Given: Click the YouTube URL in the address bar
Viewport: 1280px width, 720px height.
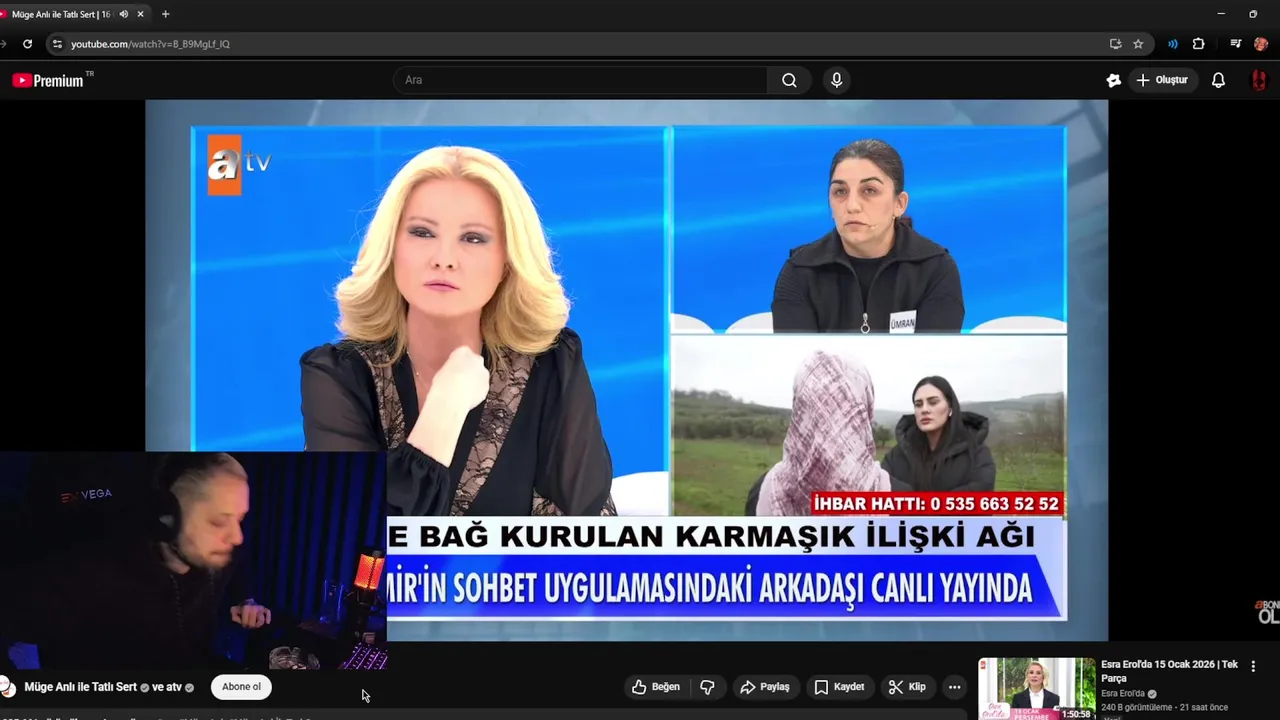Looking at the screenshot, I should pos(150,44).
